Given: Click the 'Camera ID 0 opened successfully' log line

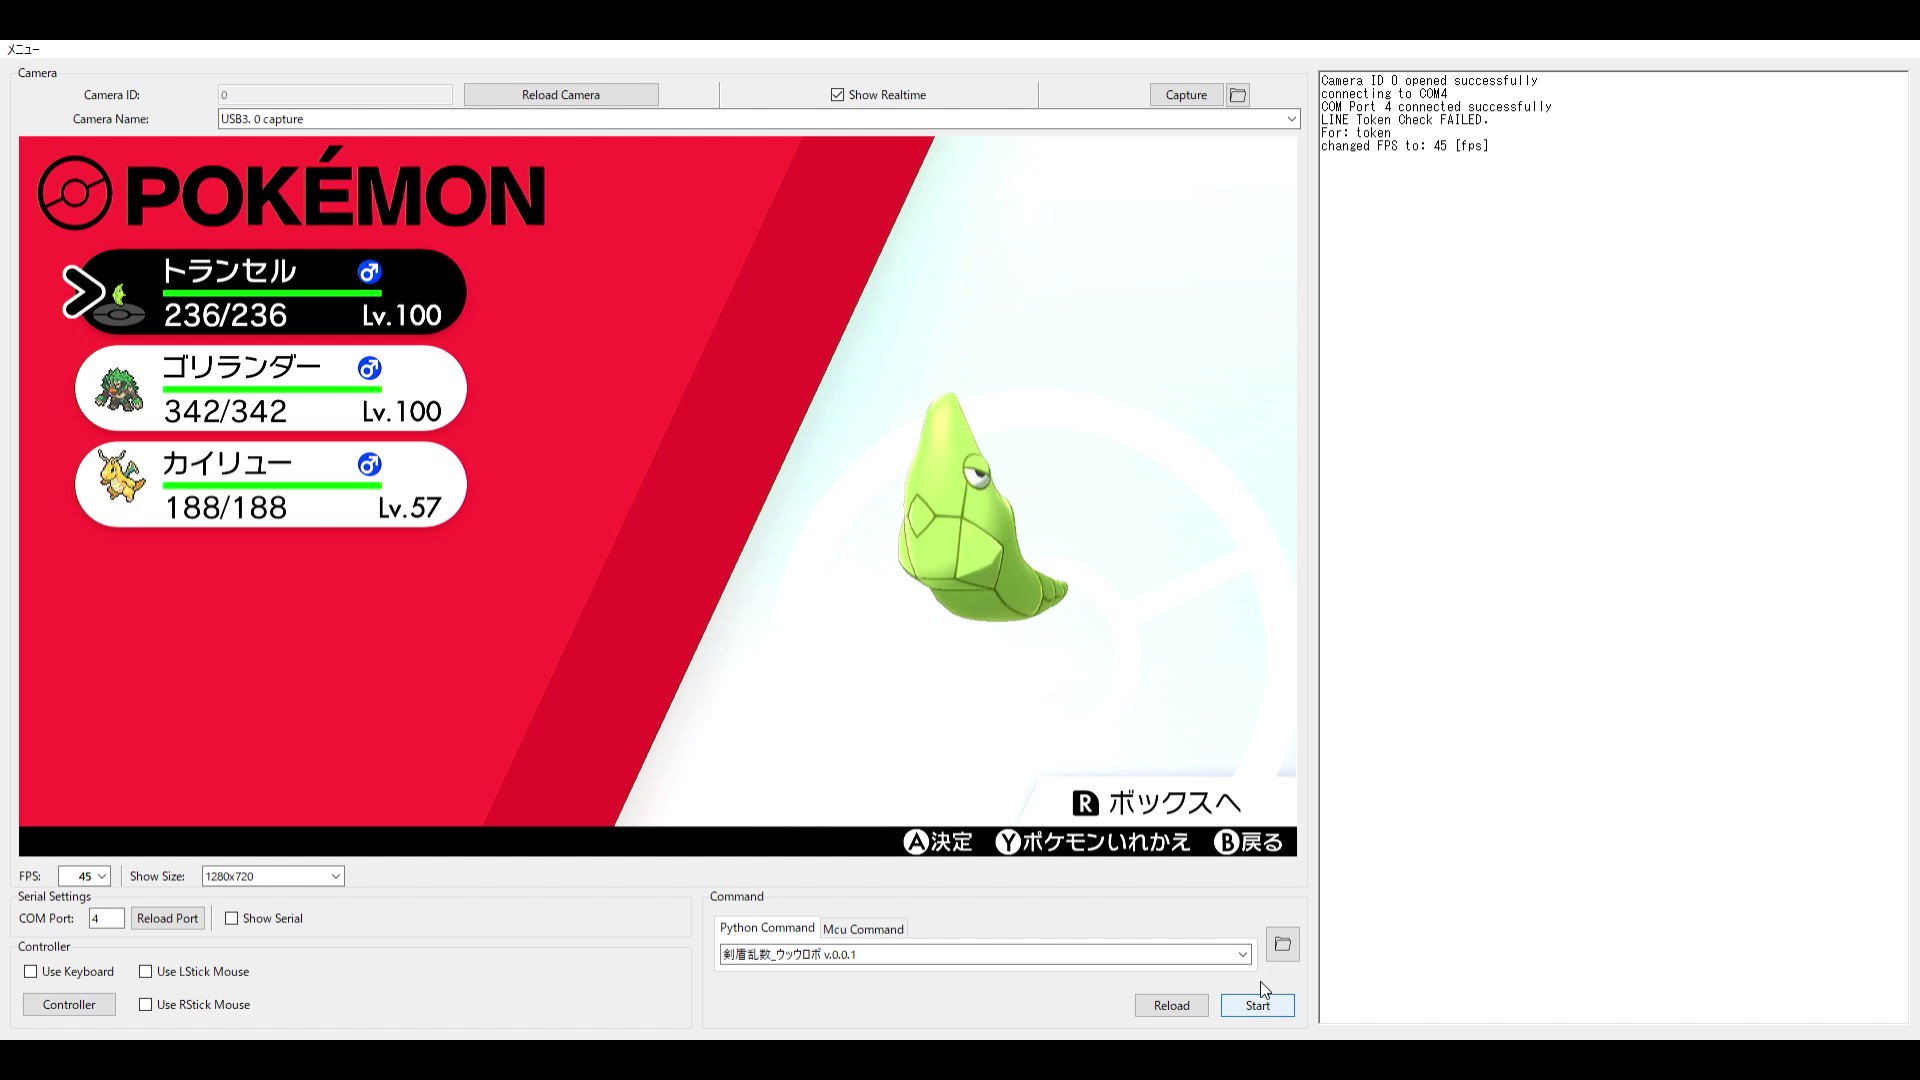Looking at the screenshot, I should (1429, 81).
